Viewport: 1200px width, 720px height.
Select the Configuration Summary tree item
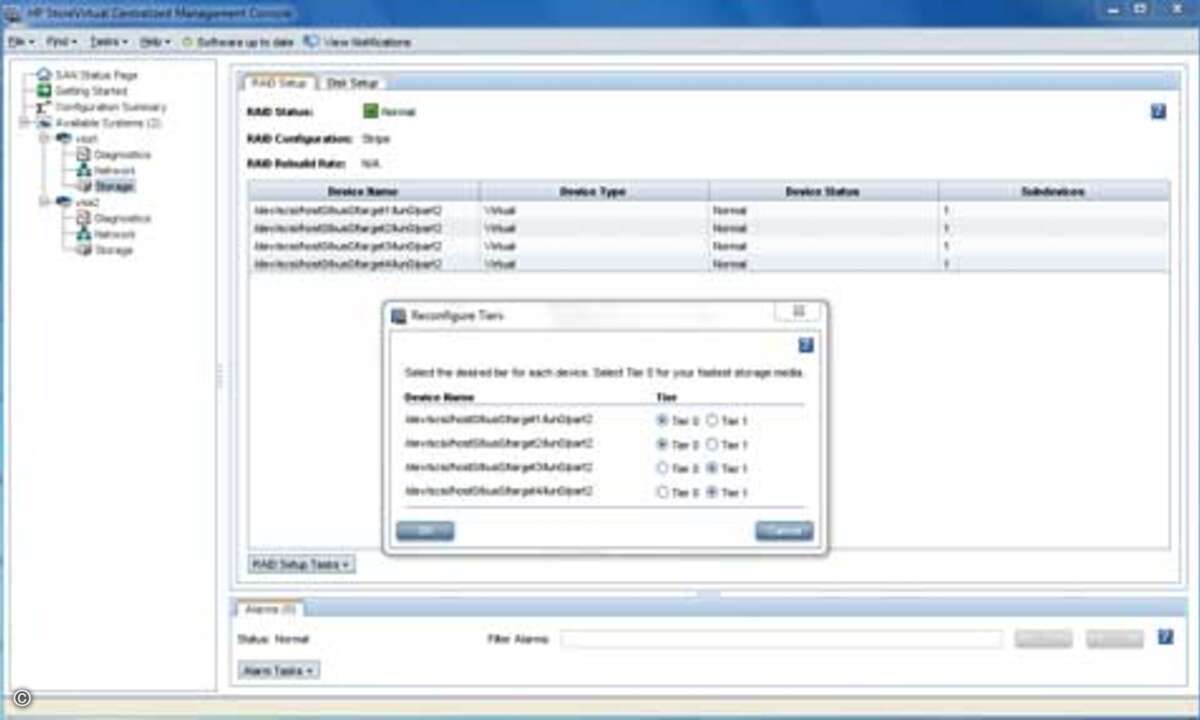(x=111, y=107)
